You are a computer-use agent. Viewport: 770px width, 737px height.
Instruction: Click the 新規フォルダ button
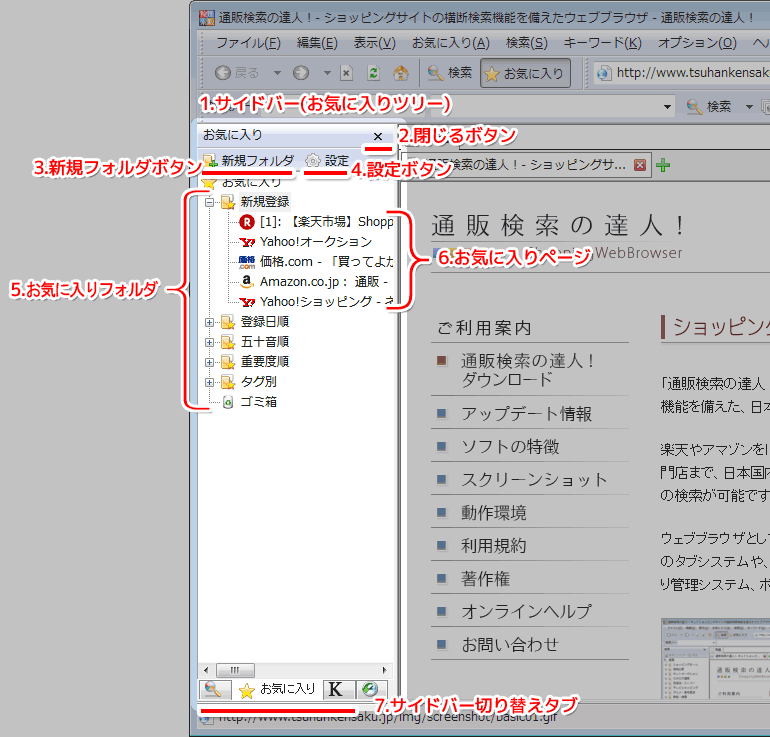coord(248,161)
